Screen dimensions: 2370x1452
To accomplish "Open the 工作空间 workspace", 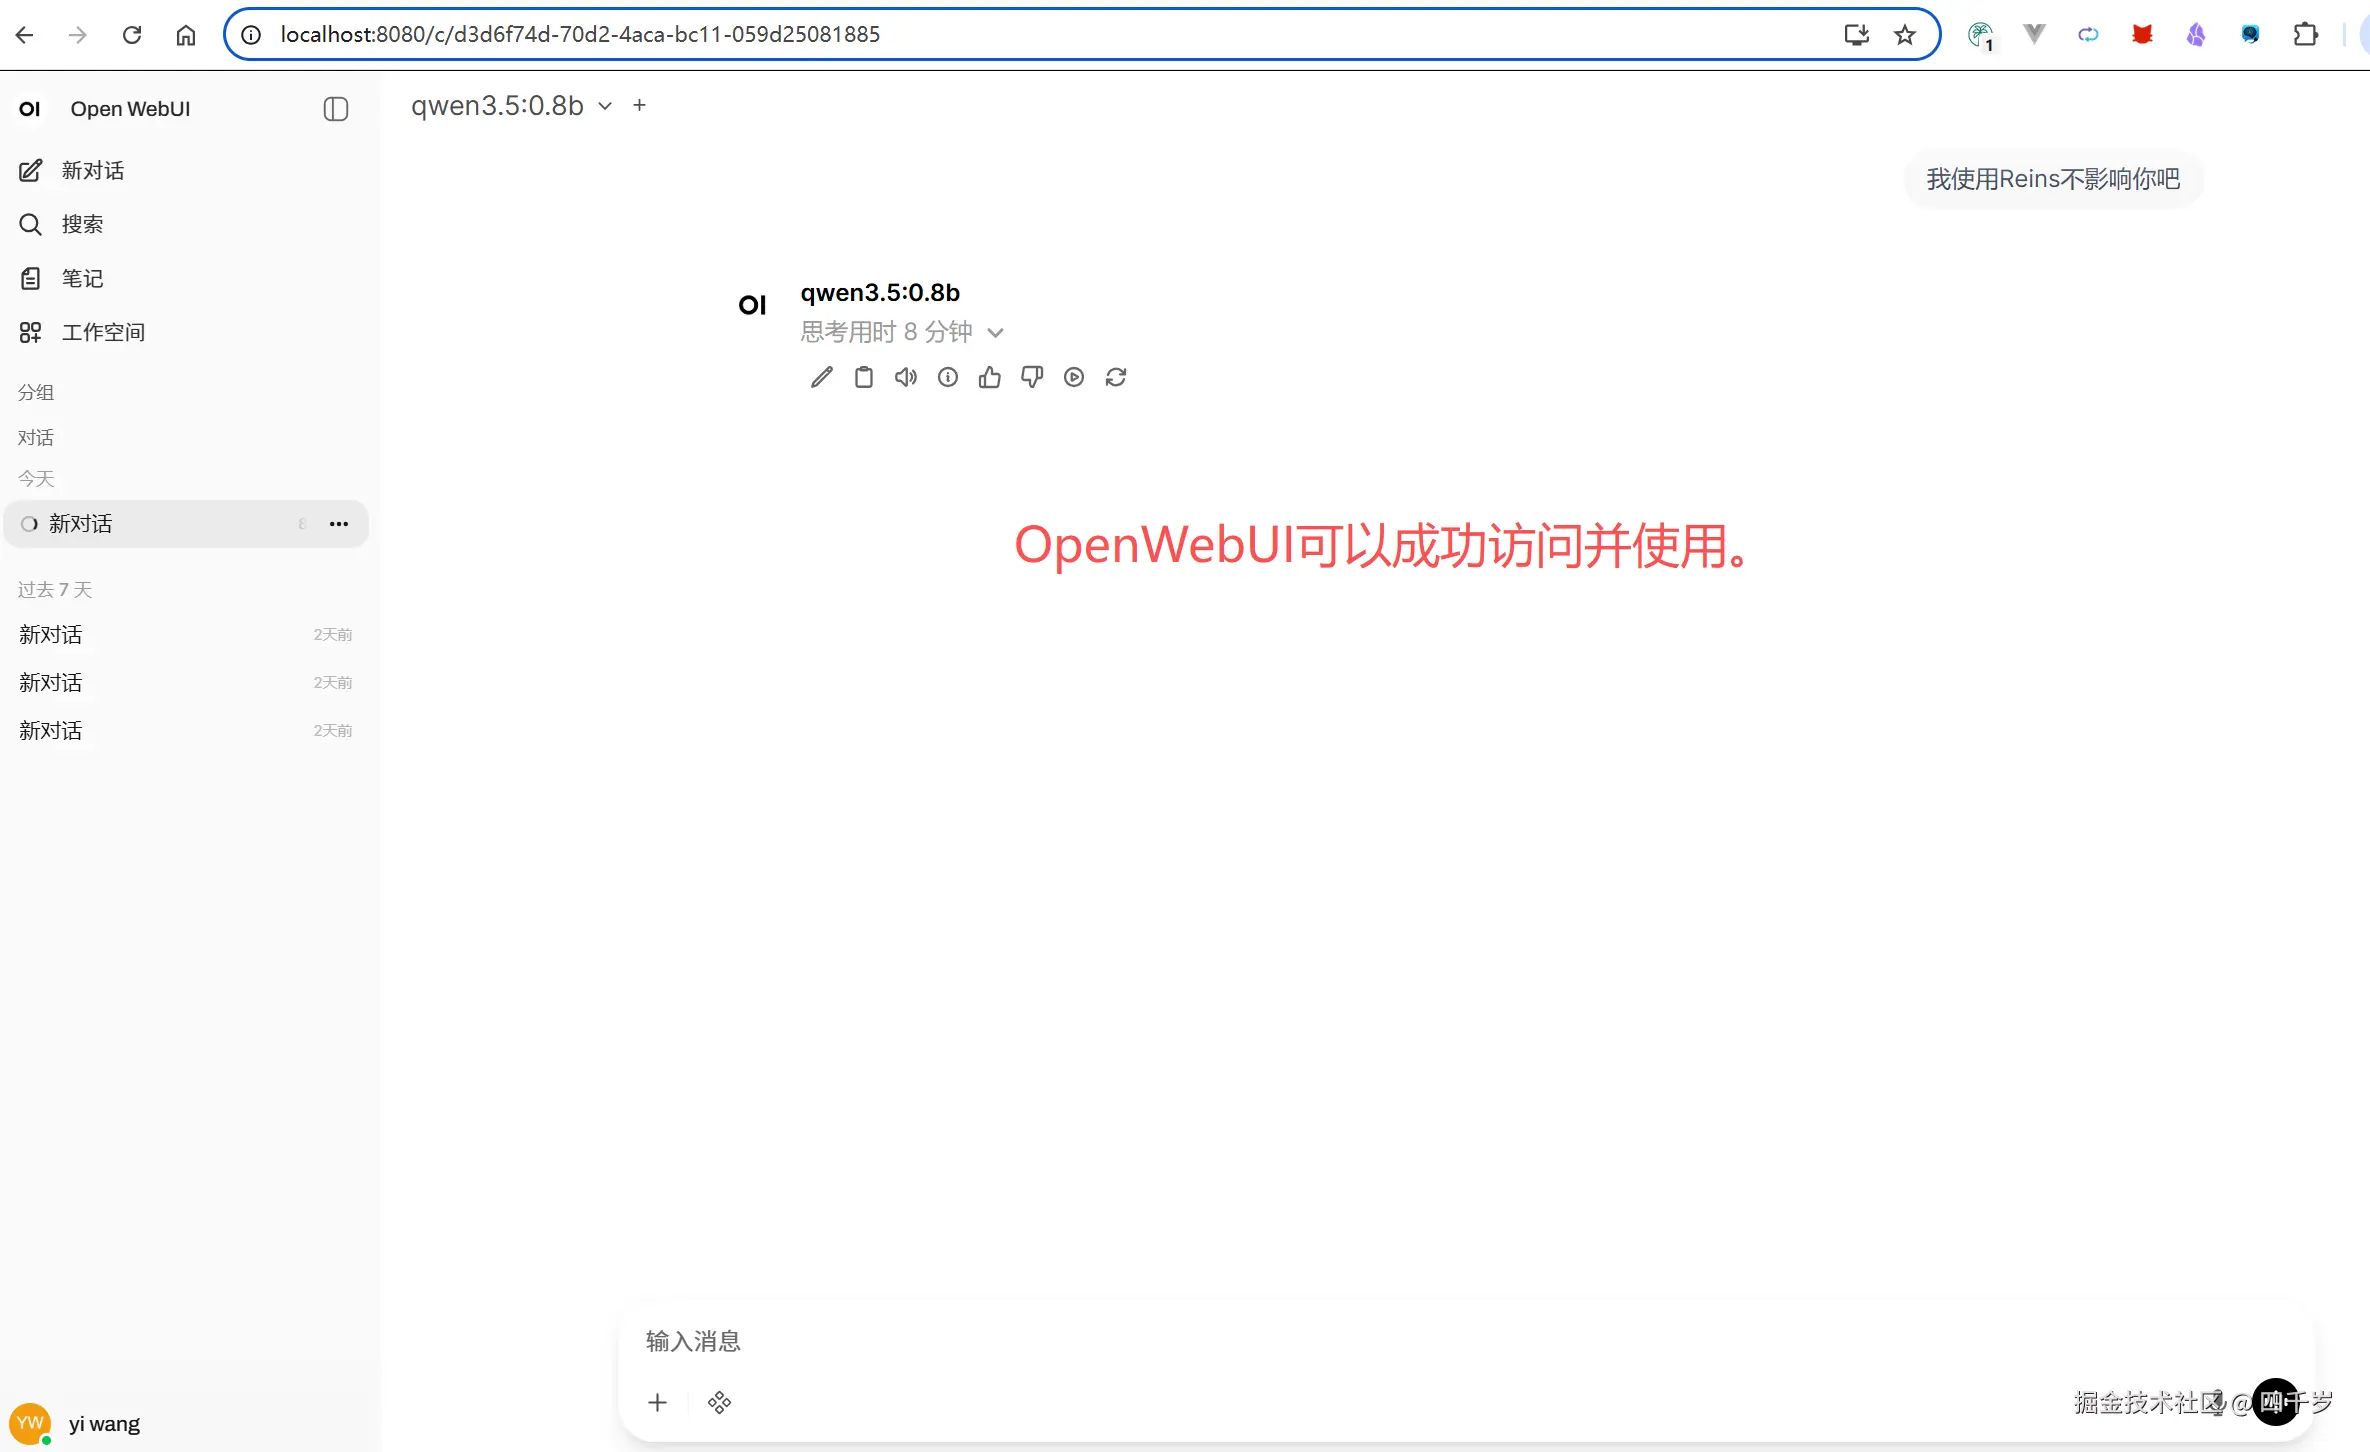I will [104, 331].
